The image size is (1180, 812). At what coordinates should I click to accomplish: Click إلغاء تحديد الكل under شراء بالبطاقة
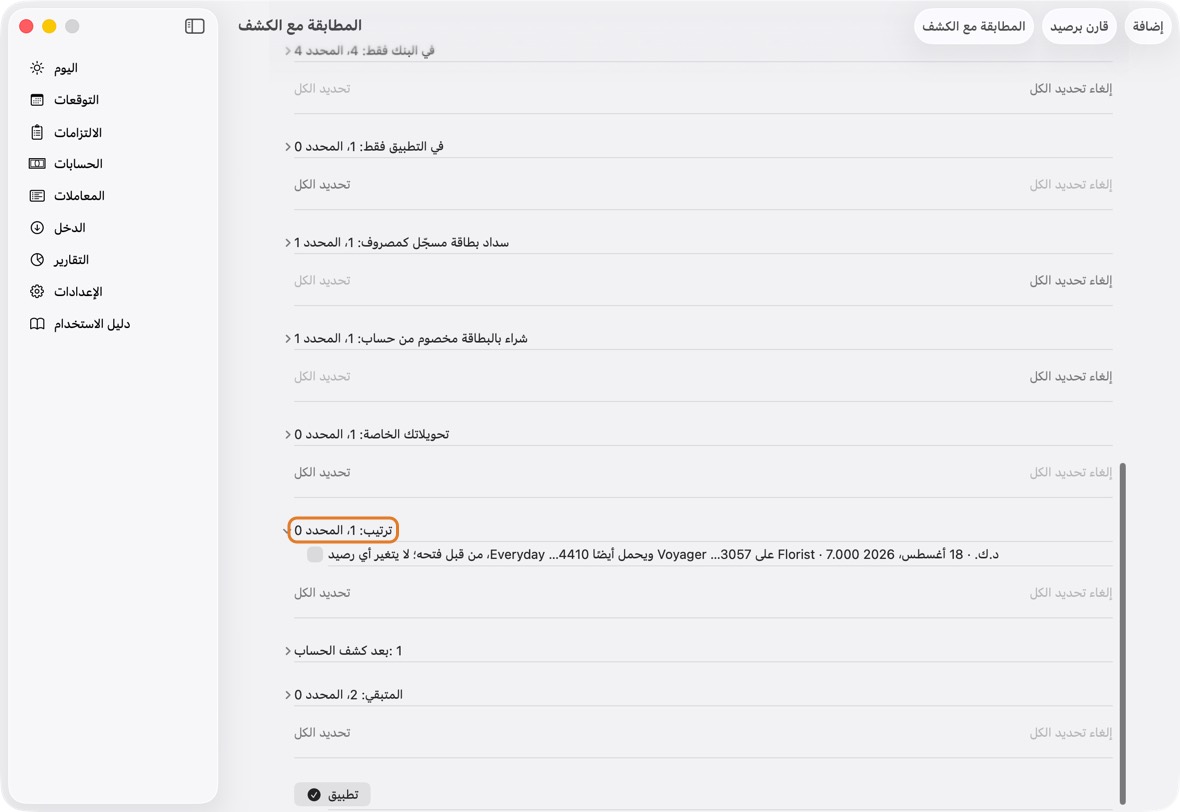coord(1070,376)
